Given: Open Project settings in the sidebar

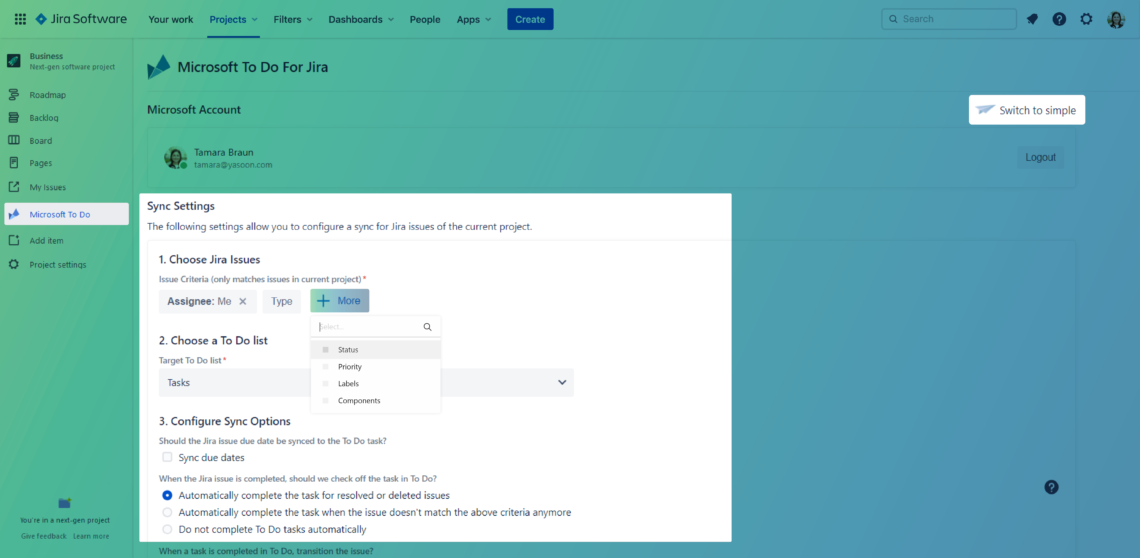Looking at the screenshot, I should 57,265.
